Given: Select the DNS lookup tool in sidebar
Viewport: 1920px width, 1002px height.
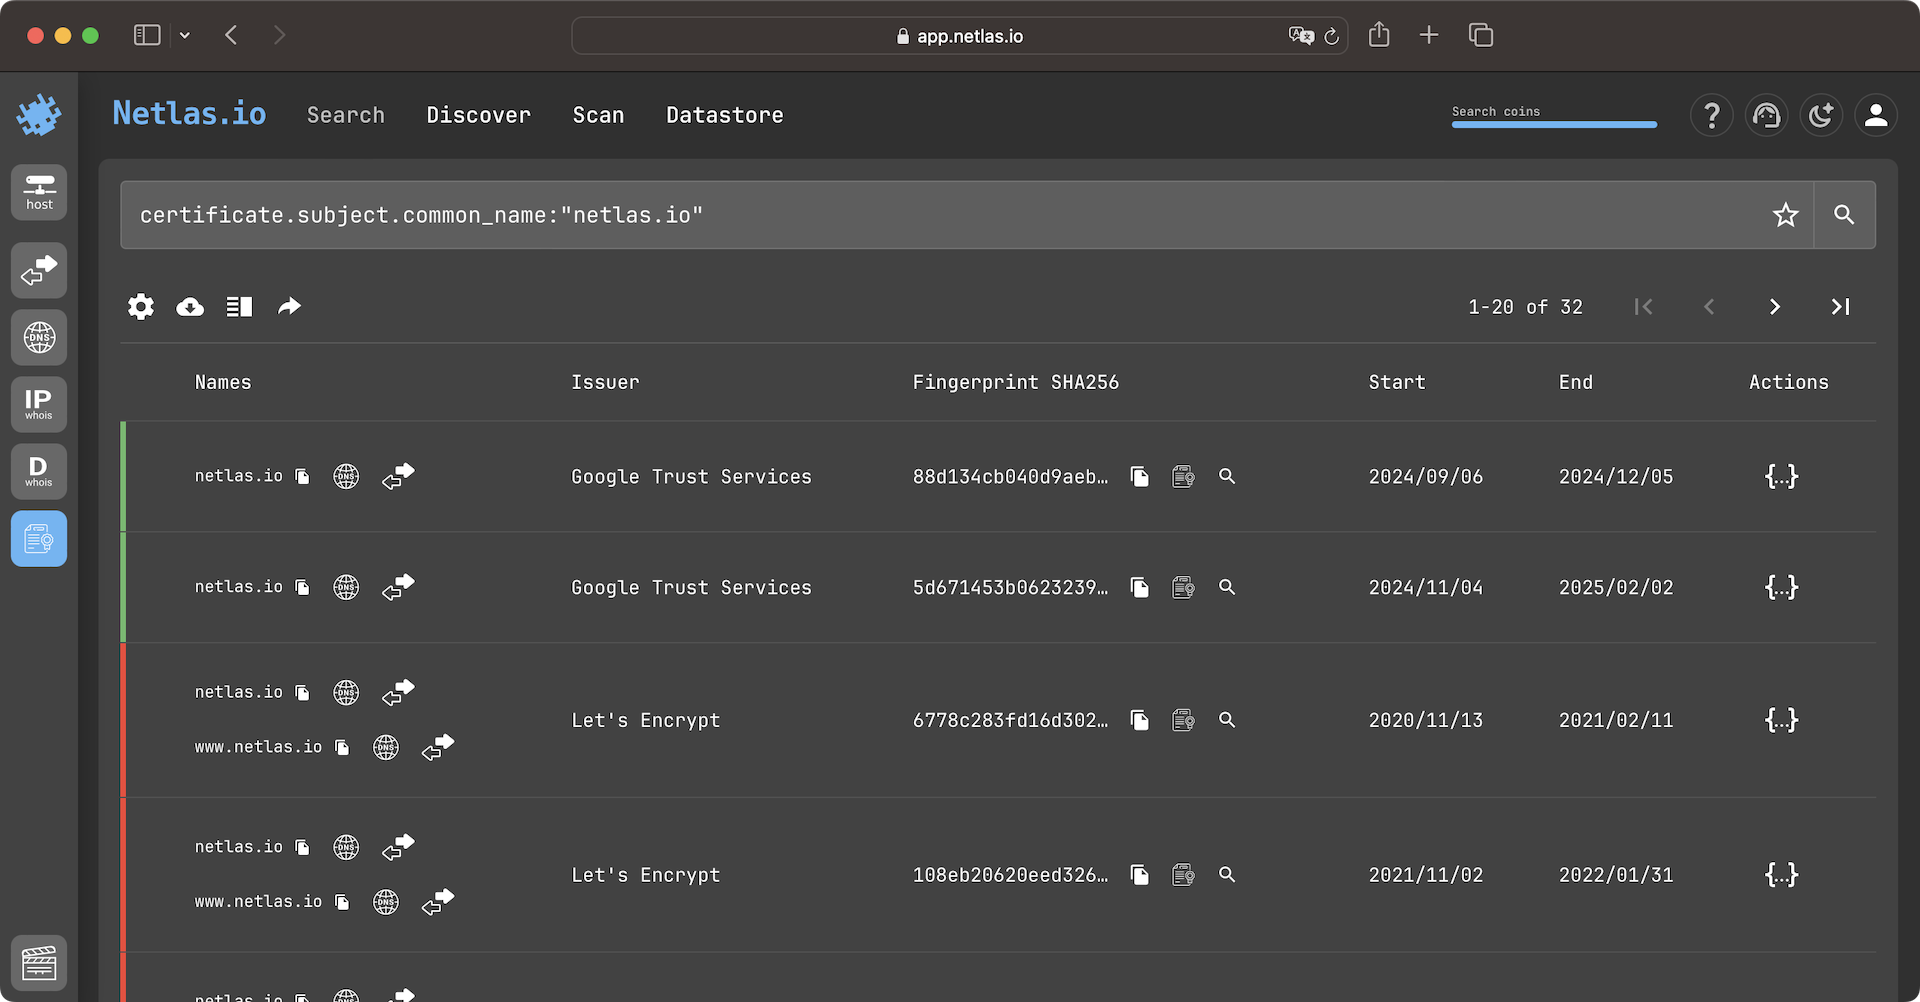Looking at the screenshot, I should point(38,337).
